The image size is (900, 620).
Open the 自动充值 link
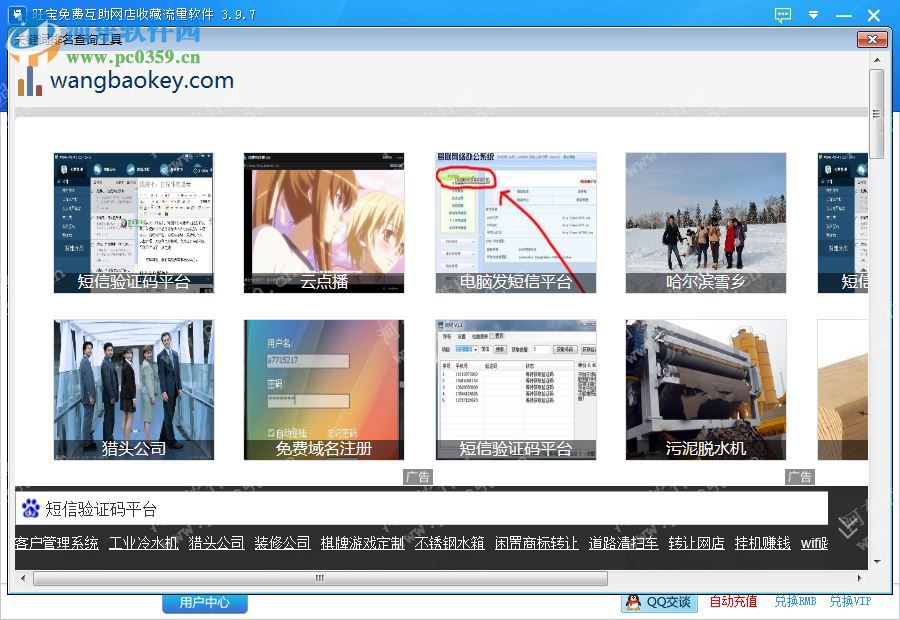click(x=733, y=602)
